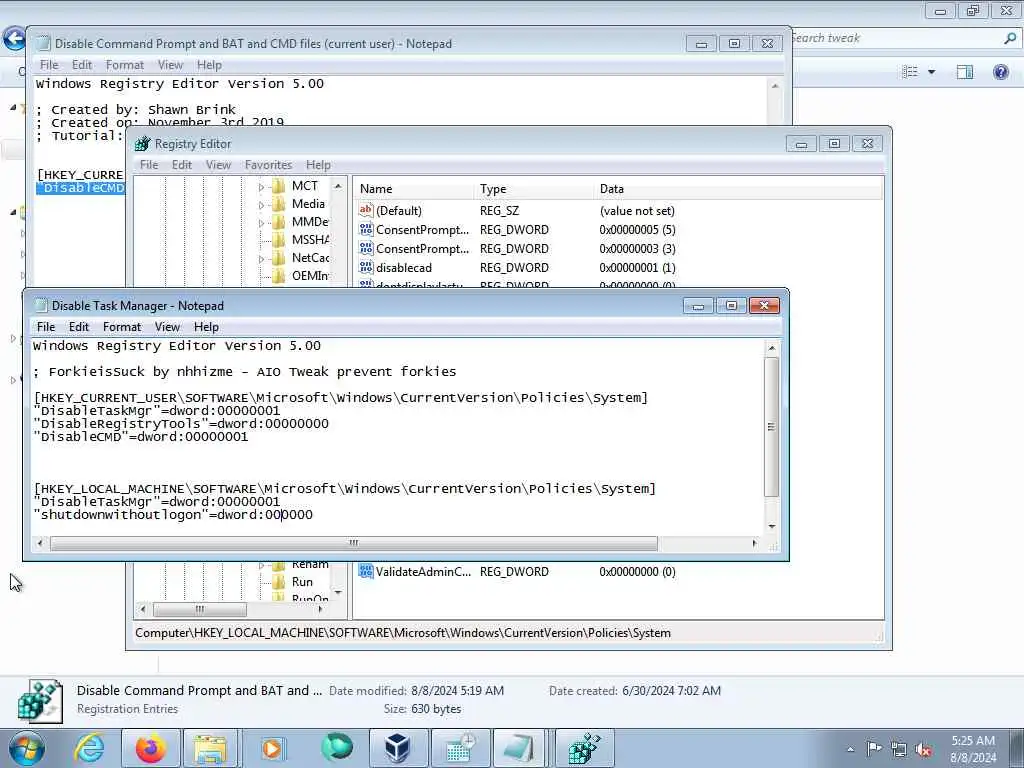Screen dimensions: 1024x768
Task: Expand the MMDe registry key
Action: [261, 223]
